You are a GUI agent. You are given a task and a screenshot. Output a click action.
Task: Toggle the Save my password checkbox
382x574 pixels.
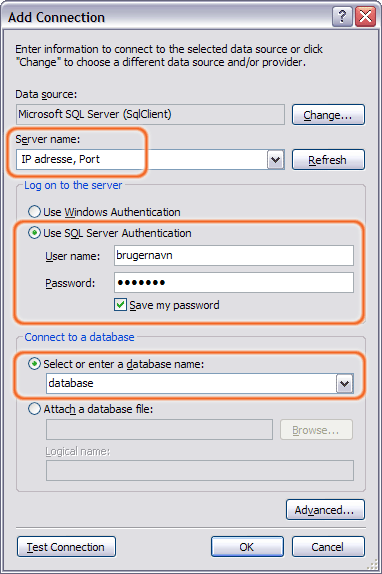click(x=120, y=305)
